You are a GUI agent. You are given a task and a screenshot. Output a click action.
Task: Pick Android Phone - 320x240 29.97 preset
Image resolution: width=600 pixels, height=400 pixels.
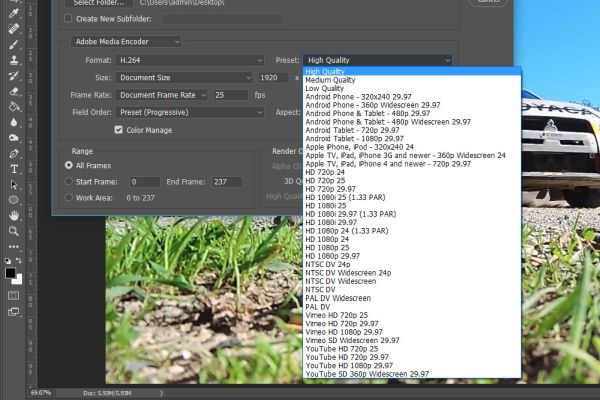[x=412, y=97]
